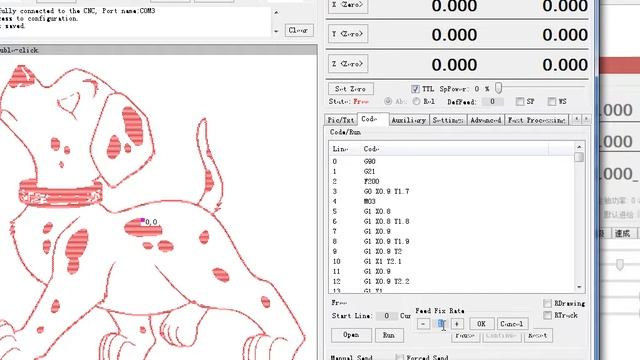
Task: Enable the SP checkbox
Action: click(x=520, y=101)
